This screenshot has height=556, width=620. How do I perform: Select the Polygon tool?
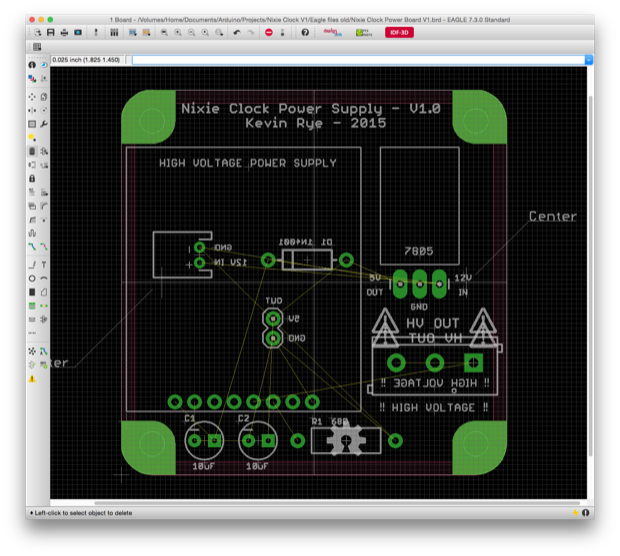click(x=44, y=292)
